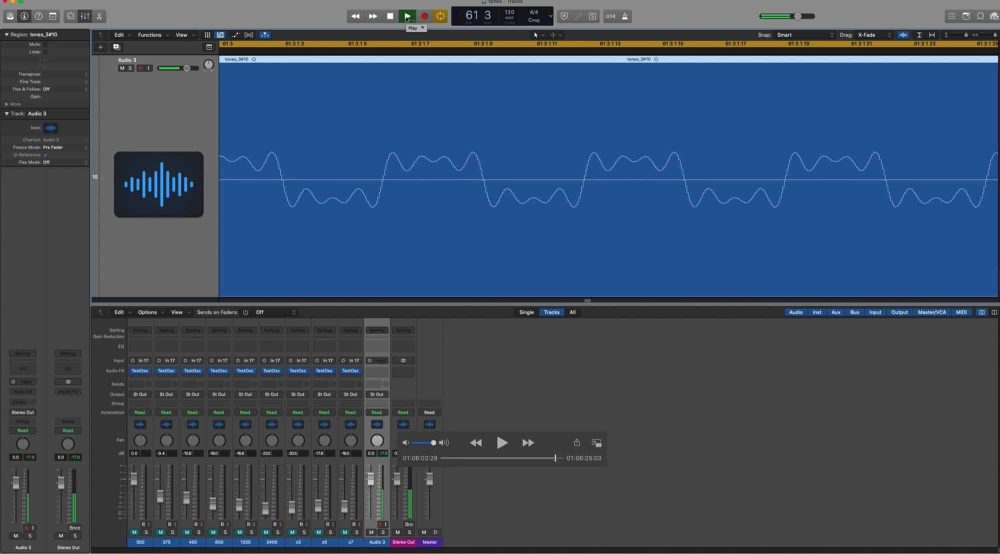
Task: Solo the Audio 3 track header
Action: [x=130, y=68]
